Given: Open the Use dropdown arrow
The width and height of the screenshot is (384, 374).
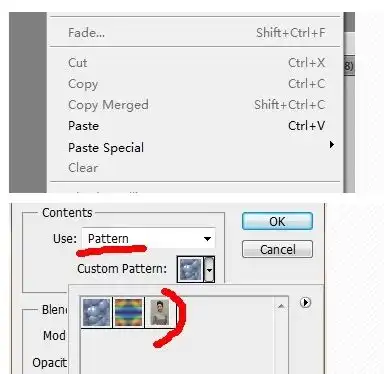Looking at the screenshot, I should point(207,239).
